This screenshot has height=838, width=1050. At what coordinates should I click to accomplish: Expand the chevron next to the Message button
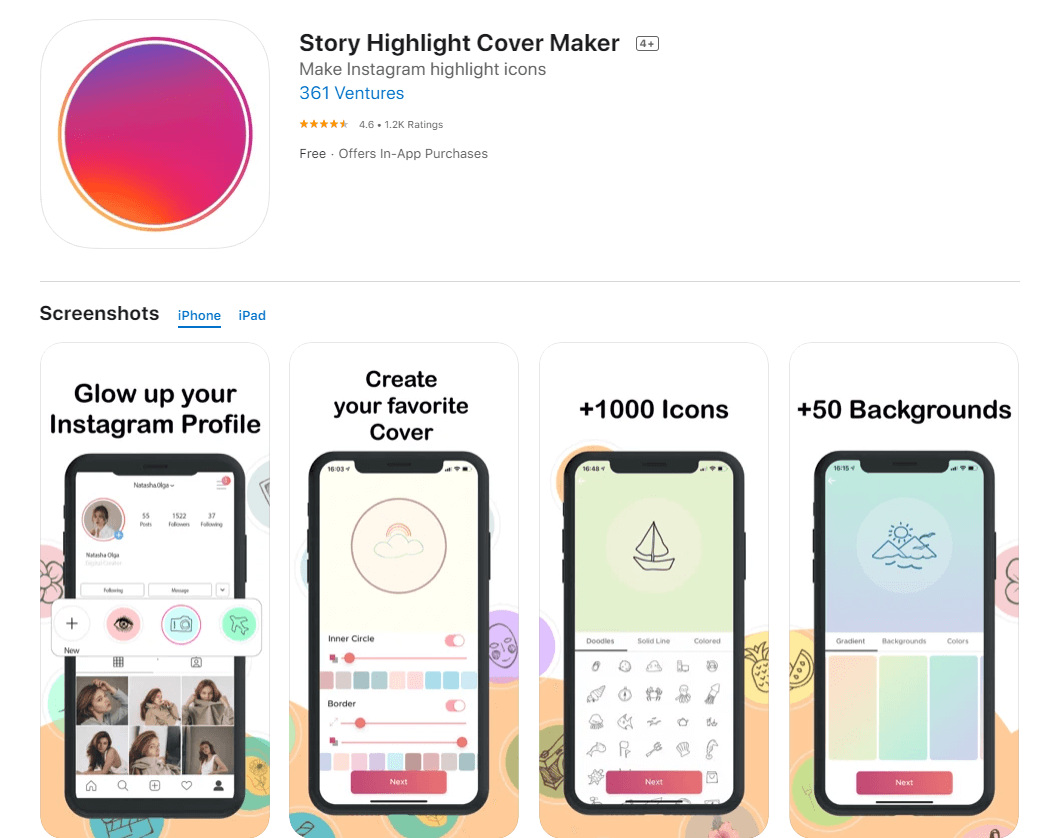click(x=222, y=589)
